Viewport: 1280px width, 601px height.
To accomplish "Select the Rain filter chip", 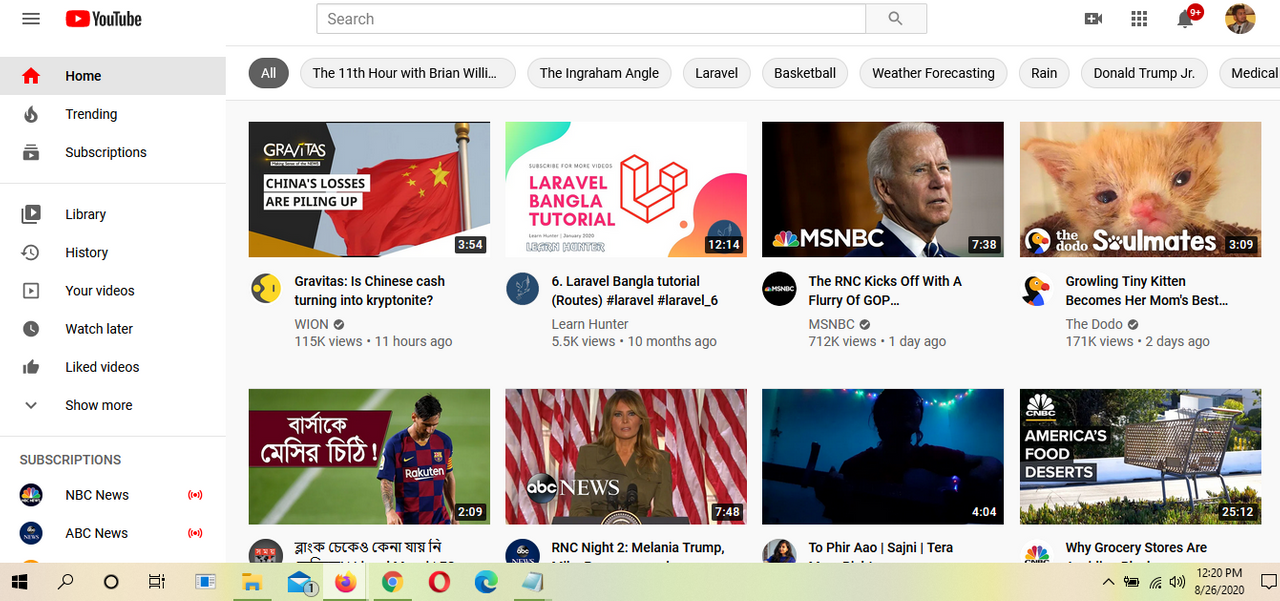I will [x=1044, y=73].
